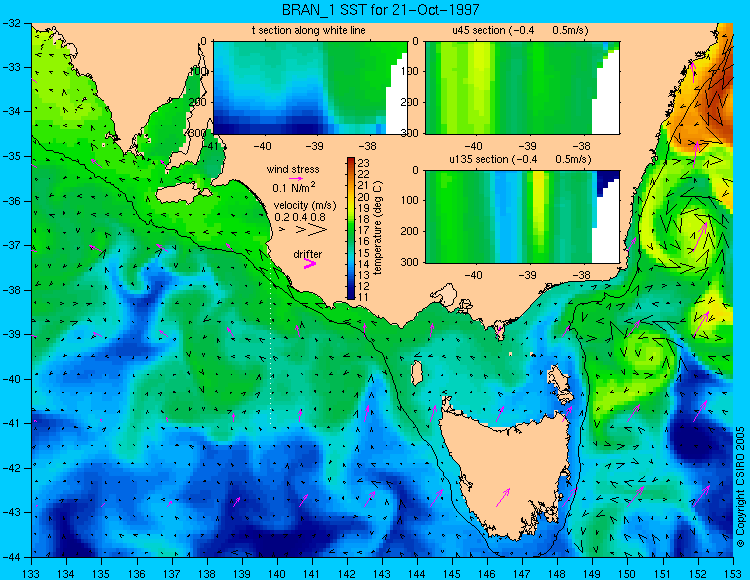Image resolution: width=750 pixels, height=580 pixels.
Task: Select the "t section along white line" label
Action: coord(309,30)
